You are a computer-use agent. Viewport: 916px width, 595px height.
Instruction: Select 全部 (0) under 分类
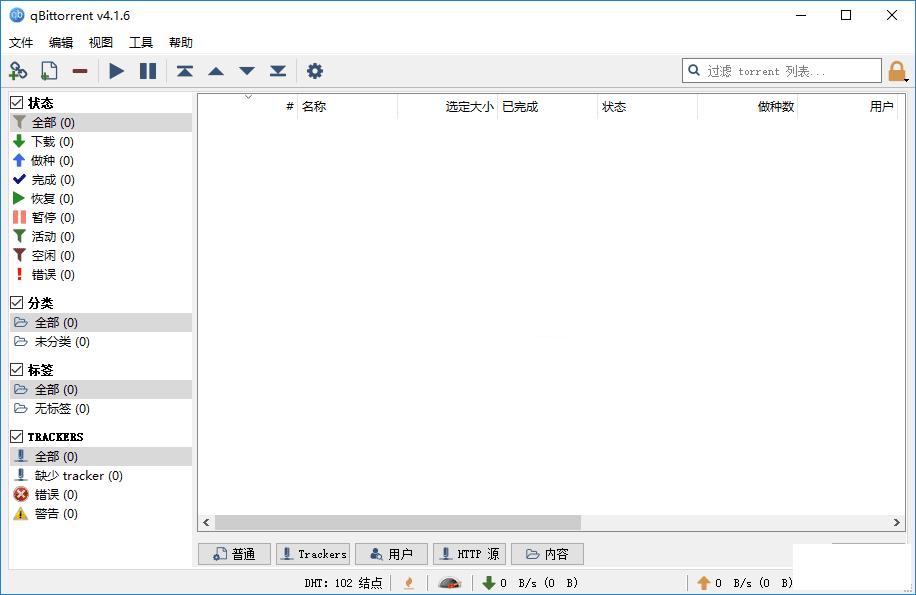(x=100, y=322)
